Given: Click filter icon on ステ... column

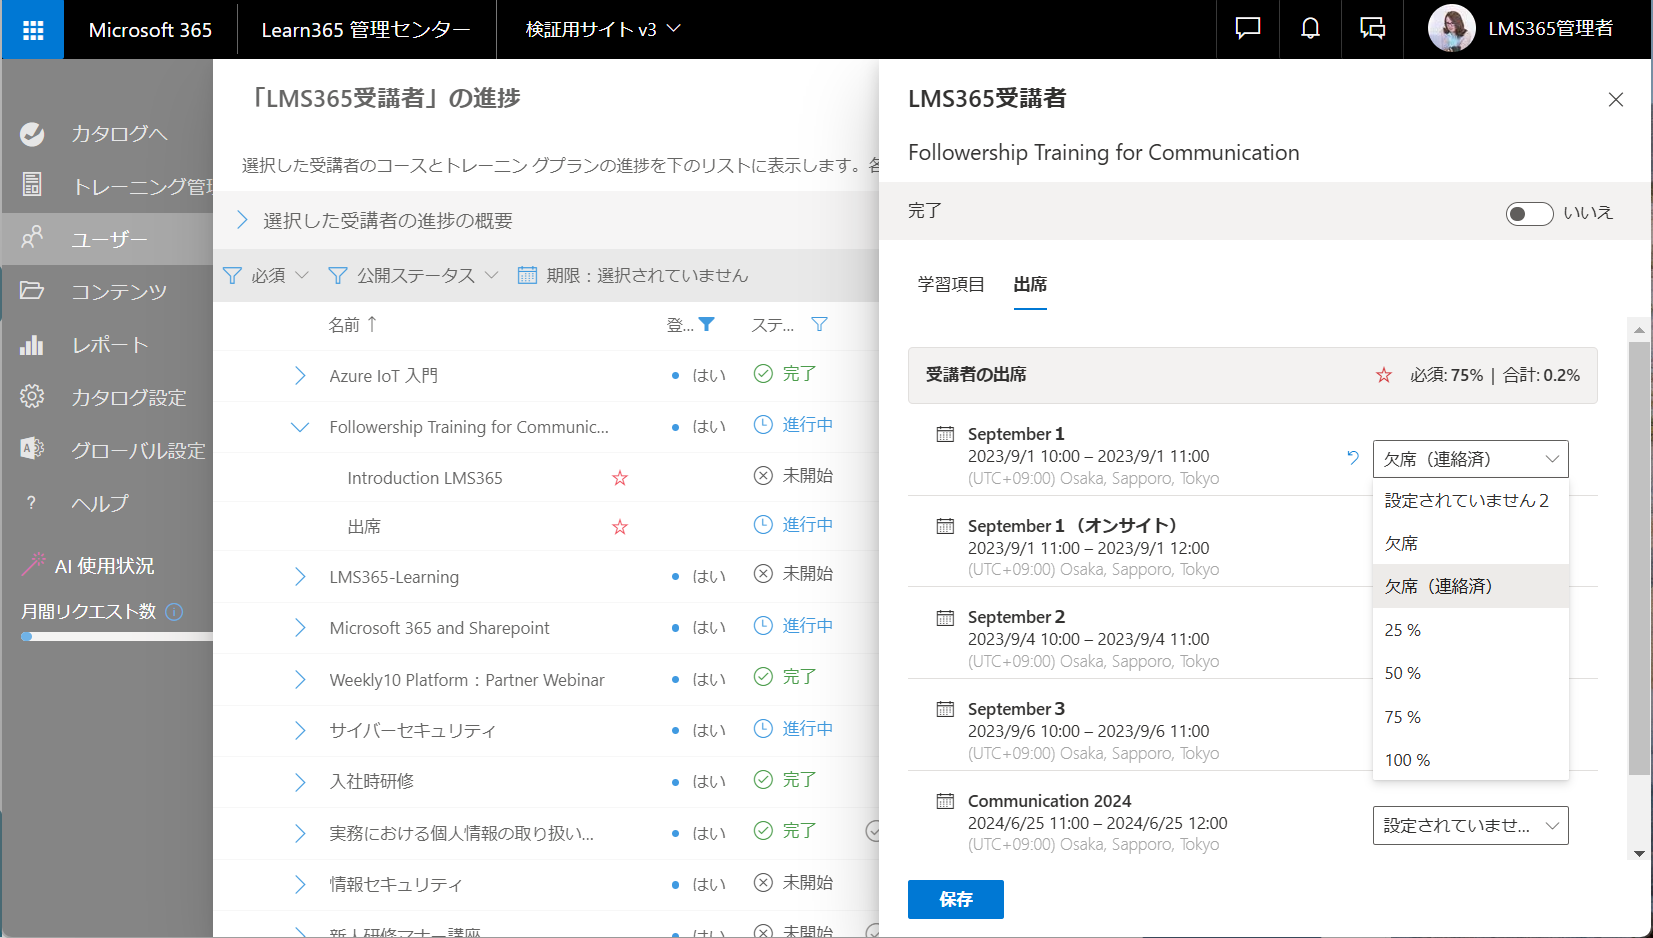Looking at the screenshot, I should [x=819, y=324].
